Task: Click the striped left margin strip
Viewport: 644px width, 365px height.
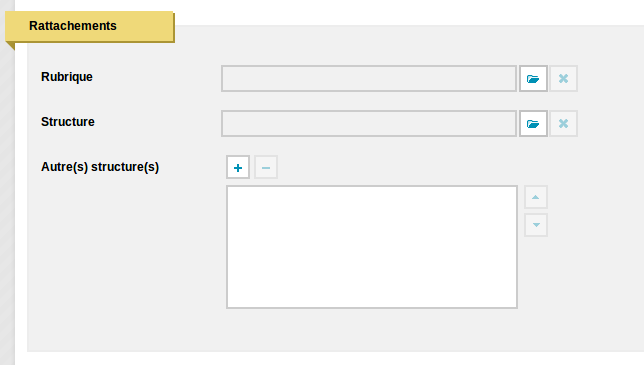Action: (7, 205)
